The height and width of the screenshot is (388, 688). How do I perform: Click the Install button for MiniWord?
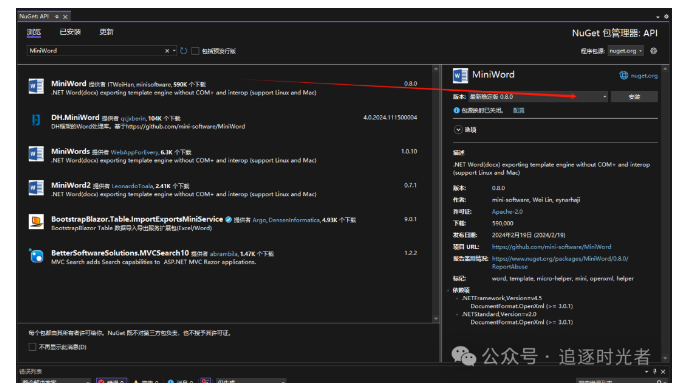[x=634, y=97]
